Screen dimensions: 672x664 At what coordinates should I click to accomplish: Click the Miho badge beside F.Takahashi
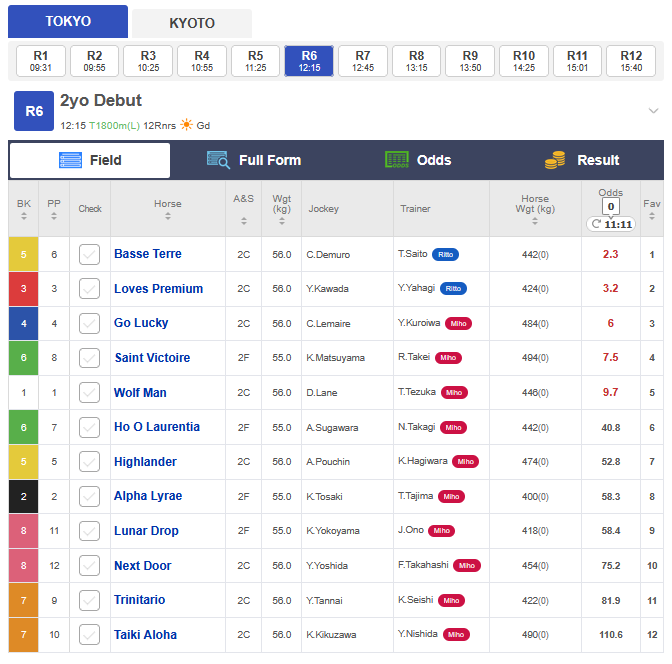click(467, 565)
